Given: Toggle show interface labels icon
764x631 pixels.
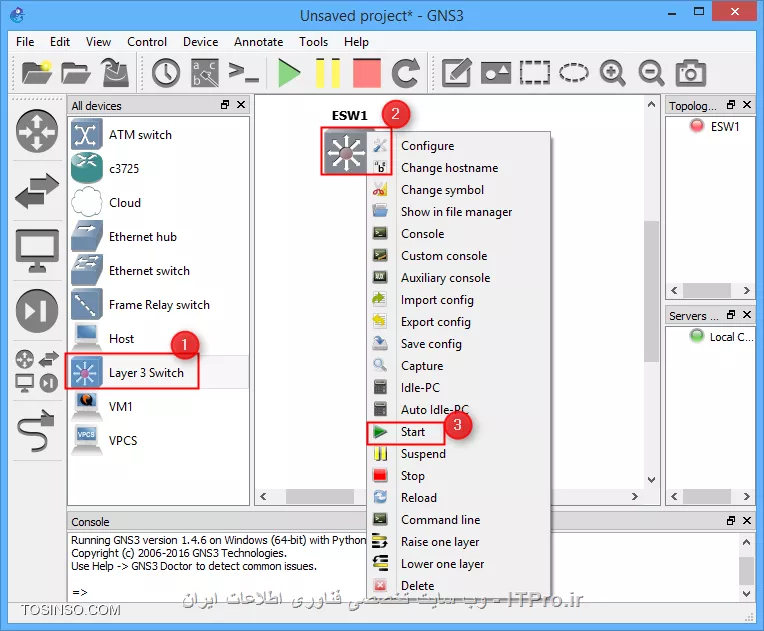Looking at the screenshot, I should (x=205, y=73).
